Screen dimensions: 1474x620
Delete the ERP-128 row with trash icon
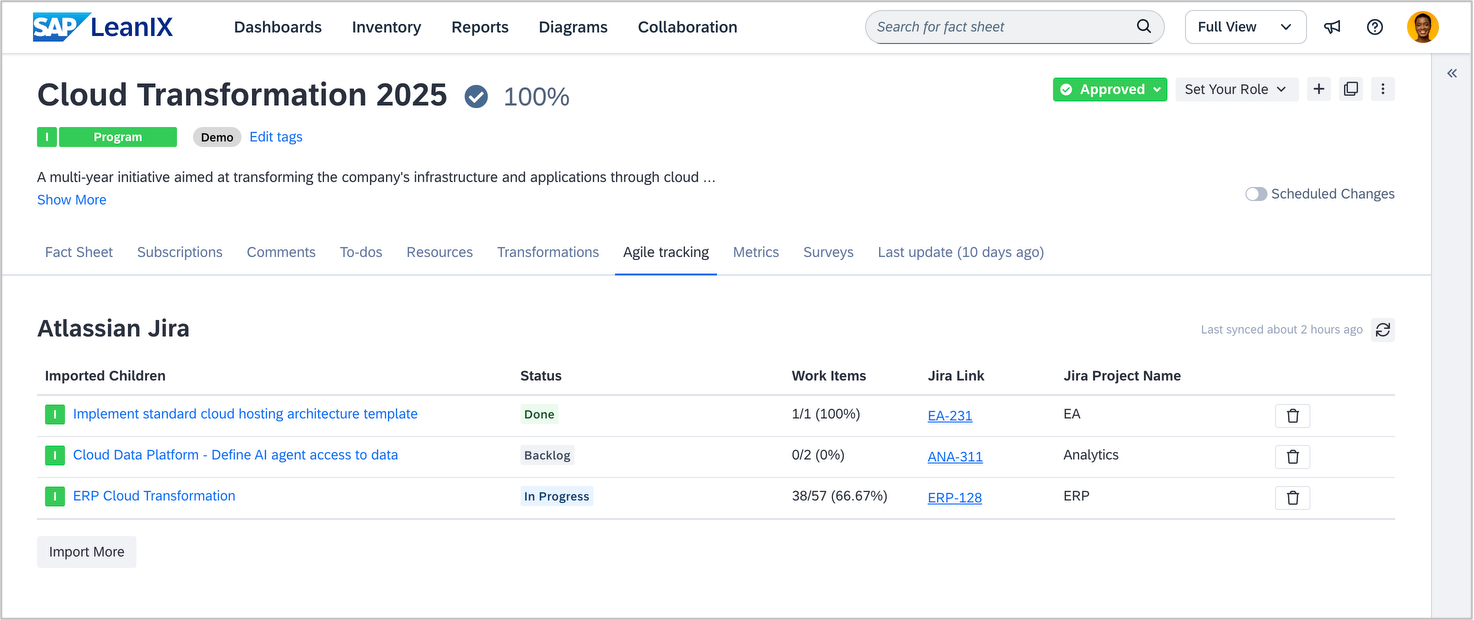1292,498
